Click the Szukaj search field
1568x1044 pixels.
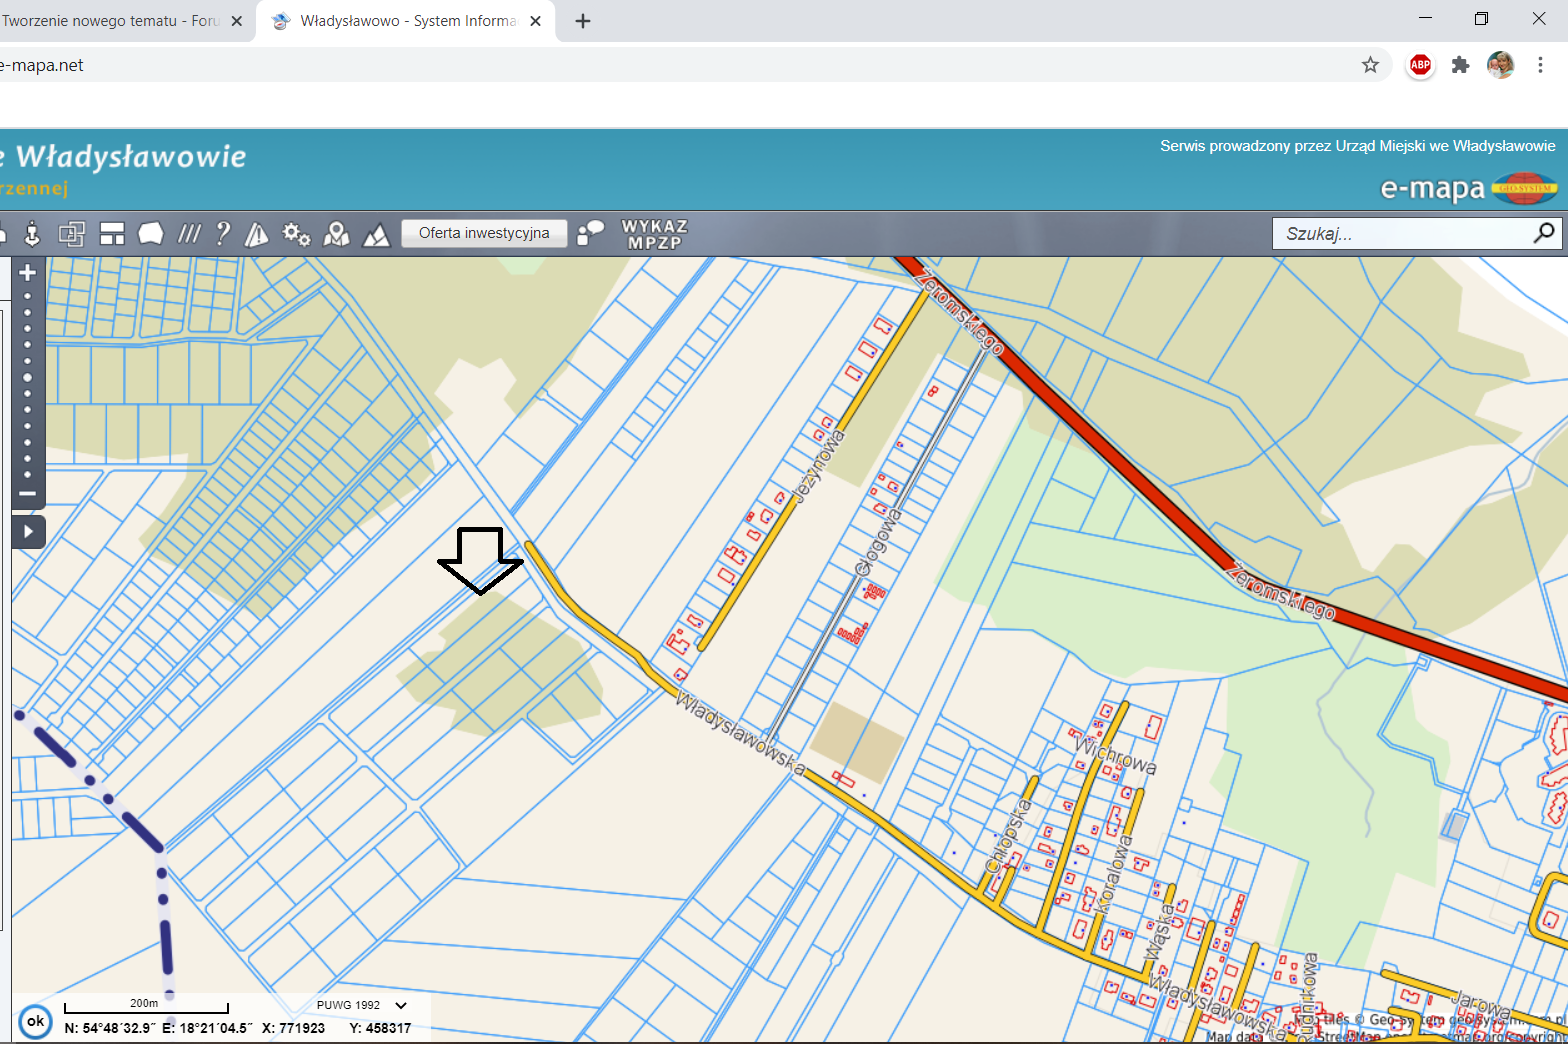[x=1405, y=234]
